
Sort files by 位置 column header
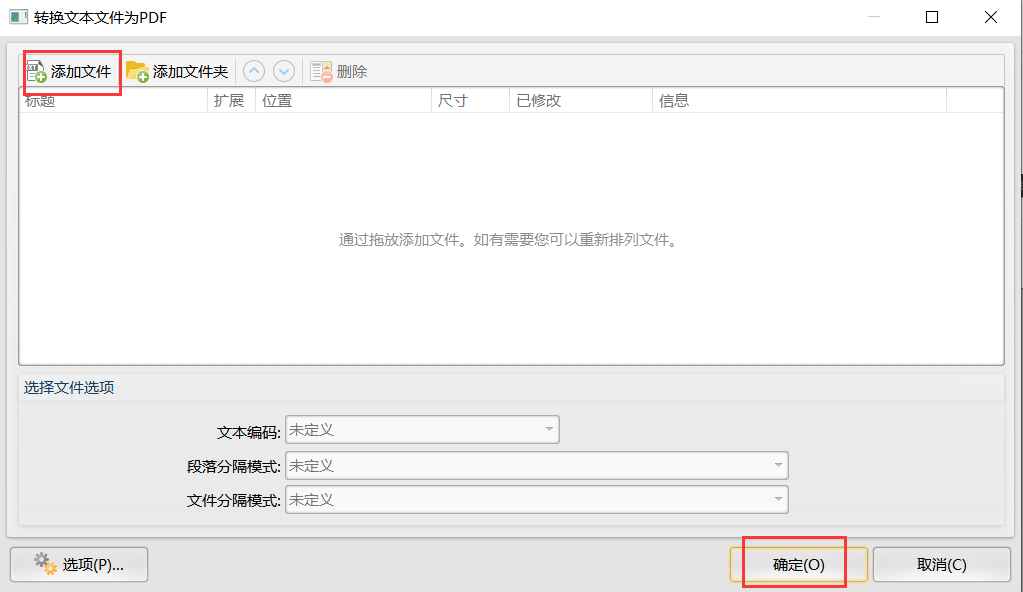(x=343, y=101)
